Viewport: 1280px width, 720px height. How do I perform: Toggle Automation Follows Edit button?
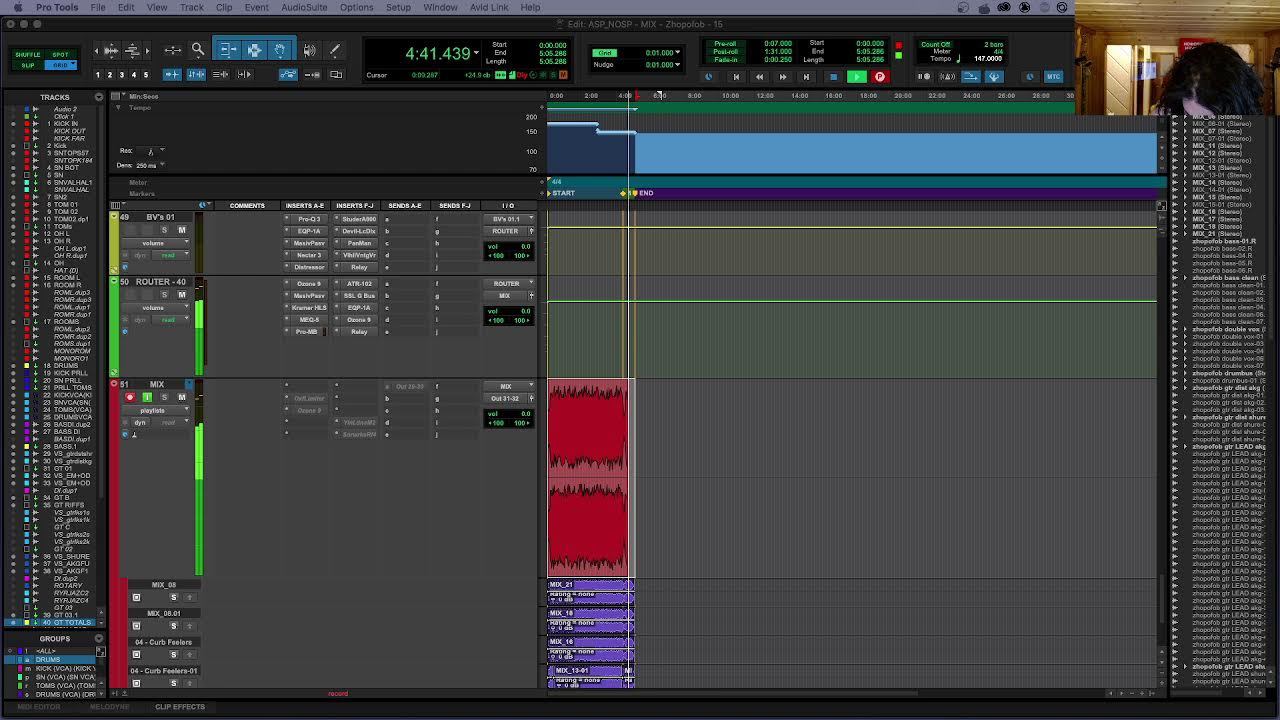pyautogui.click(x=288, y=75)
